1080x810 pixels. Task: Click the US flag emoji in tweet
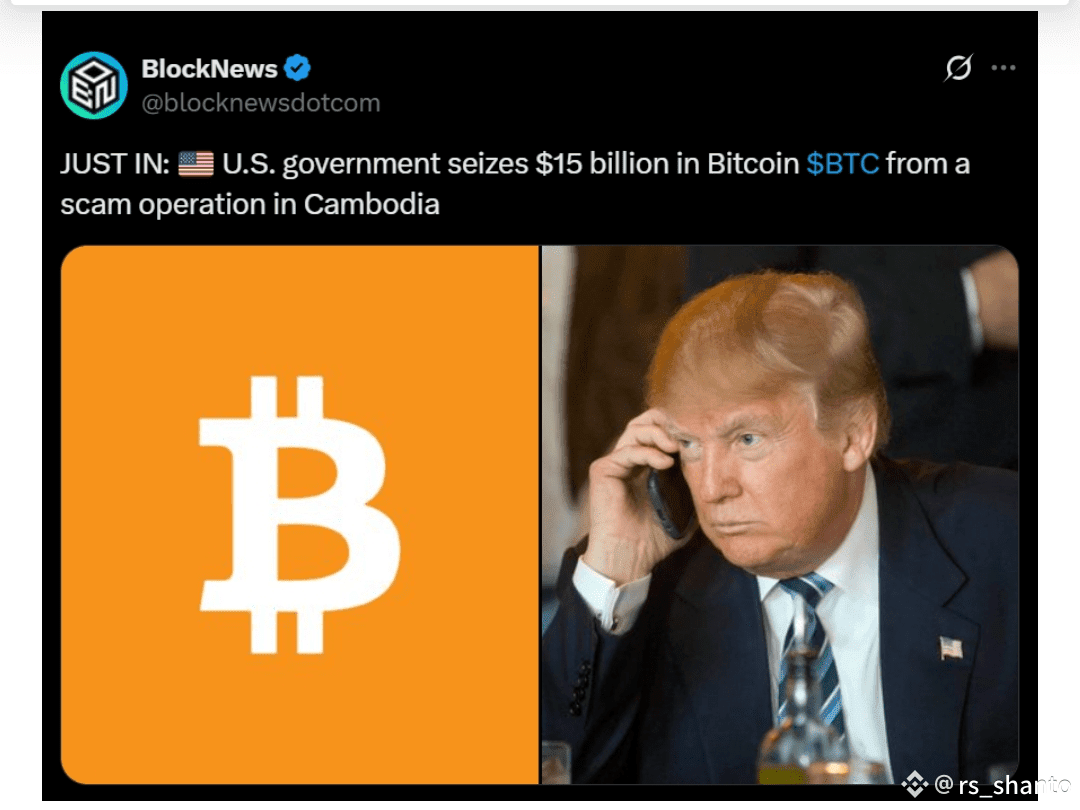(196, 164)
